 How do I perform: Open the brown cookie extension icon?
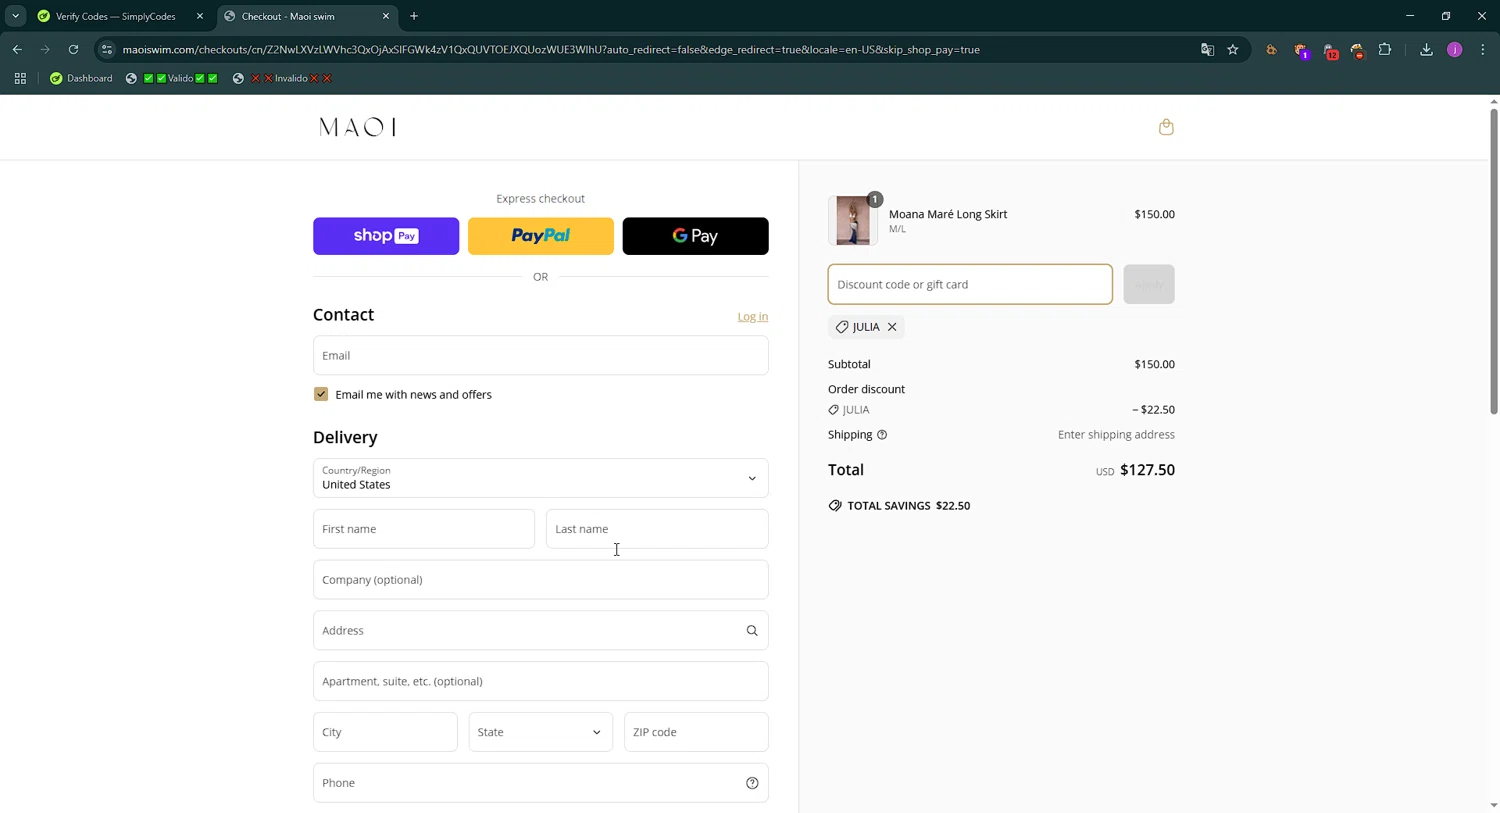point(1272,50)
